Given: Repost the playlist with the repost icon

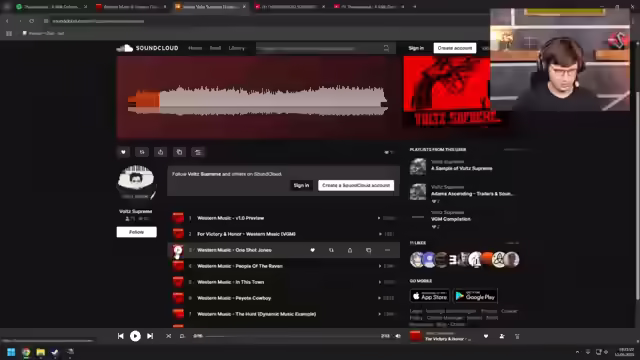Looking at the screenshot, I should tap(142, 152).
